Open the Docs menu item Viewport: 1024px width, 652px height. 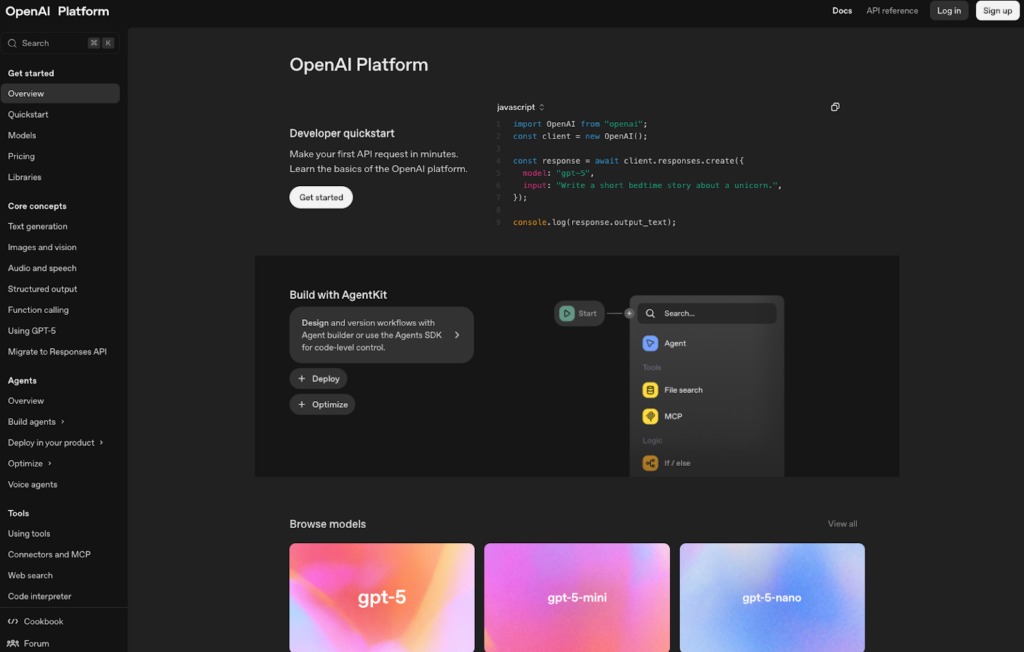(x=842, y=10)
